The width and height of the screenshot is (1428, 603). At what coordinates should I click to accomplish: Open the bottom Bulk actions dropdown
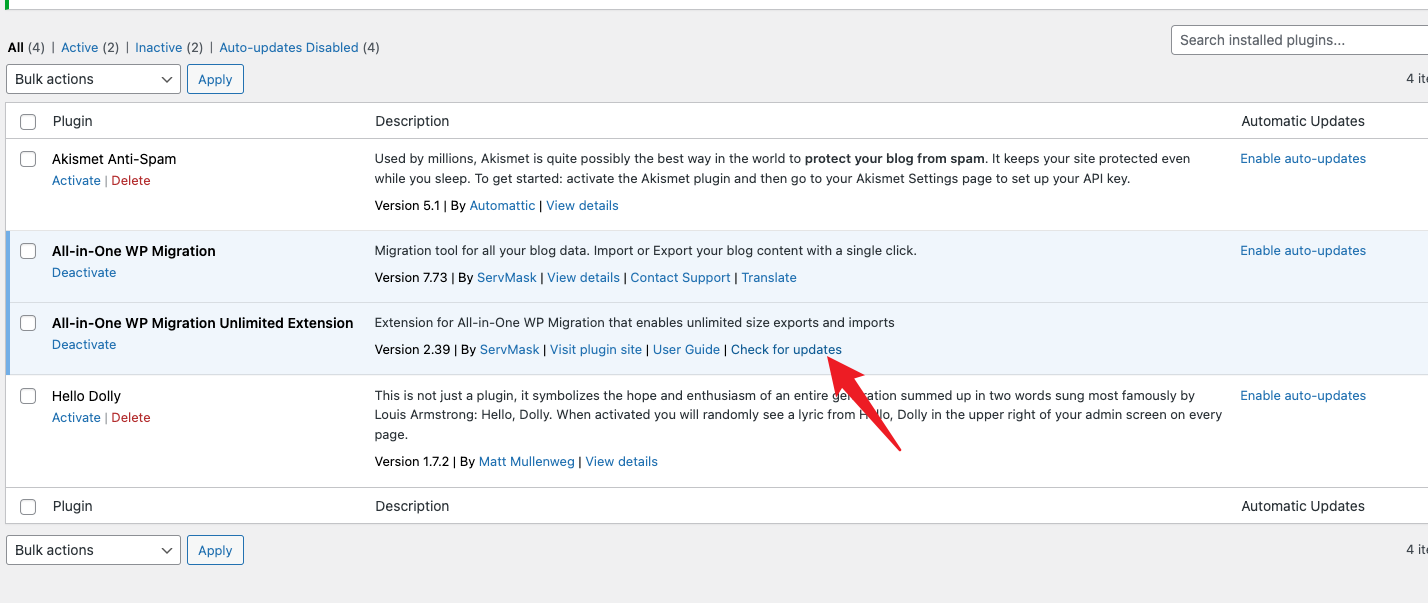click(93, 550)
